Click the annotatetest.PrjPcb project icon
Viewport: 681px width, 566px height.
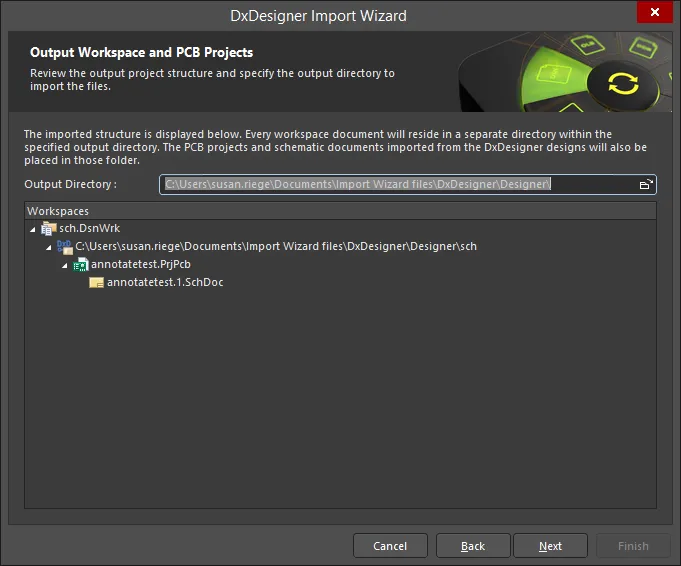[81, 265]
